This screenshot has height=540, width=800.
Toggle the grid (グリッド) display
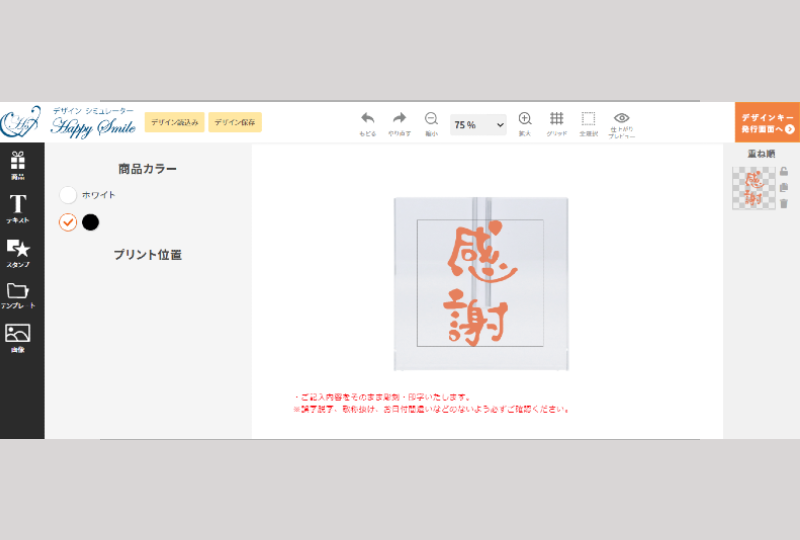557,119
